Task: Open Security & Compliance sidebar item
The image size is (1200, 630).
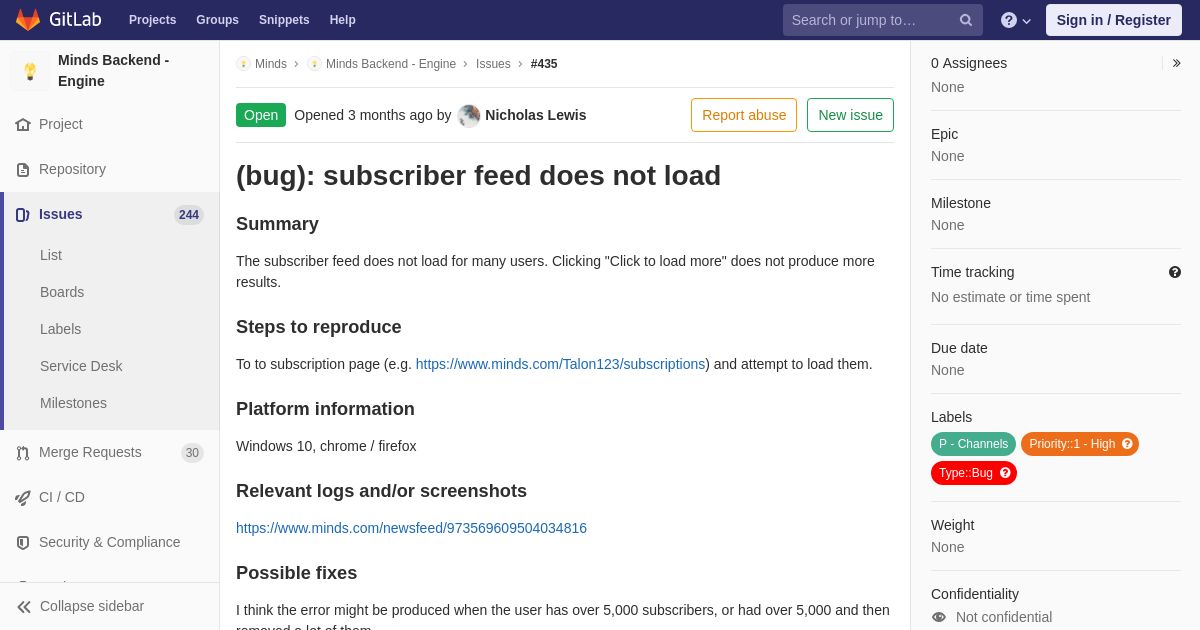Action: (x=110, y=543)
